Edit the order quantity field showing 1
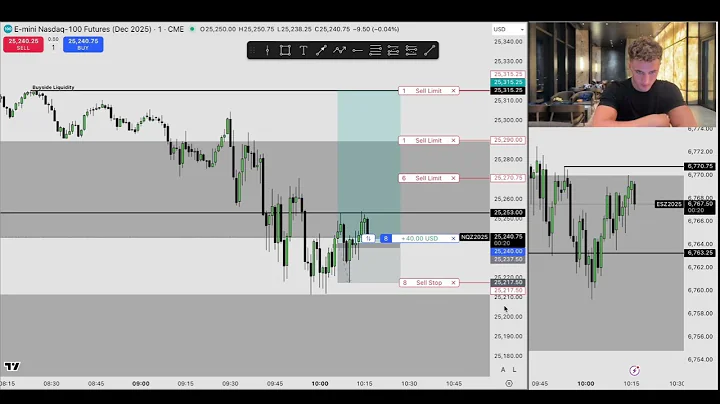This screenshot has width=720, height=404. [x=53, y=47]
